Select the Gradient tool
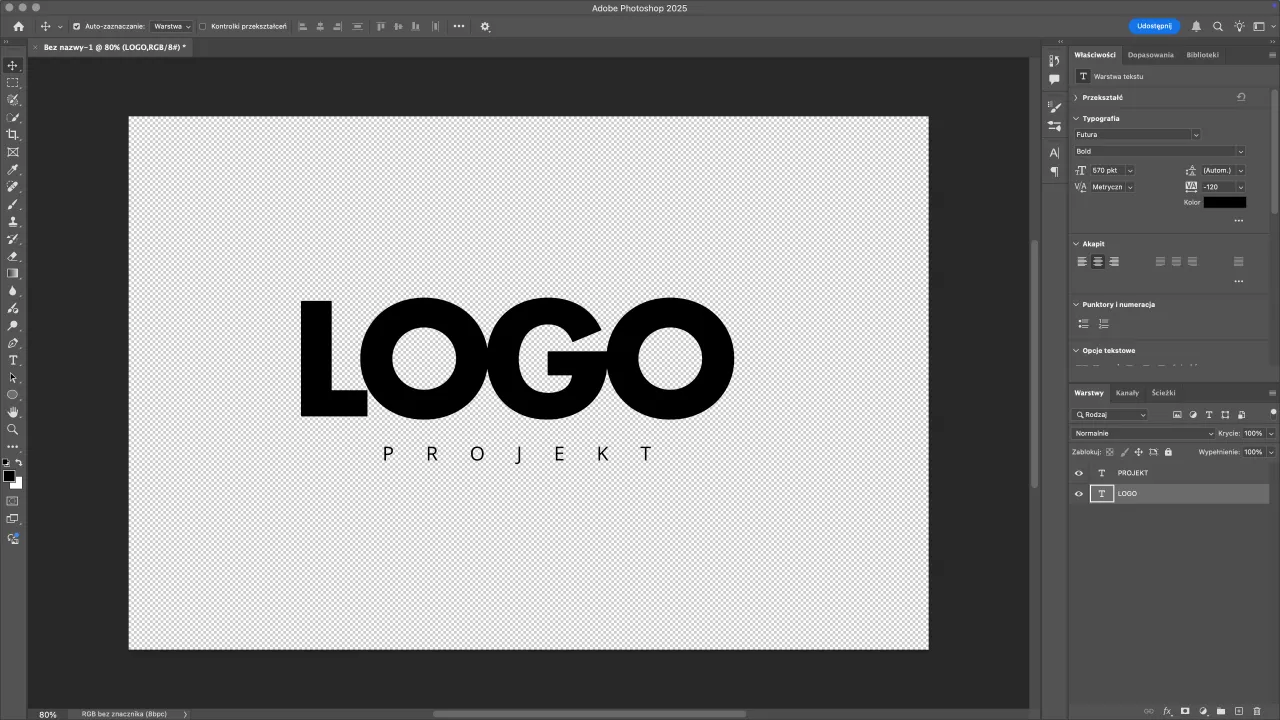 (x=13, y=274)
